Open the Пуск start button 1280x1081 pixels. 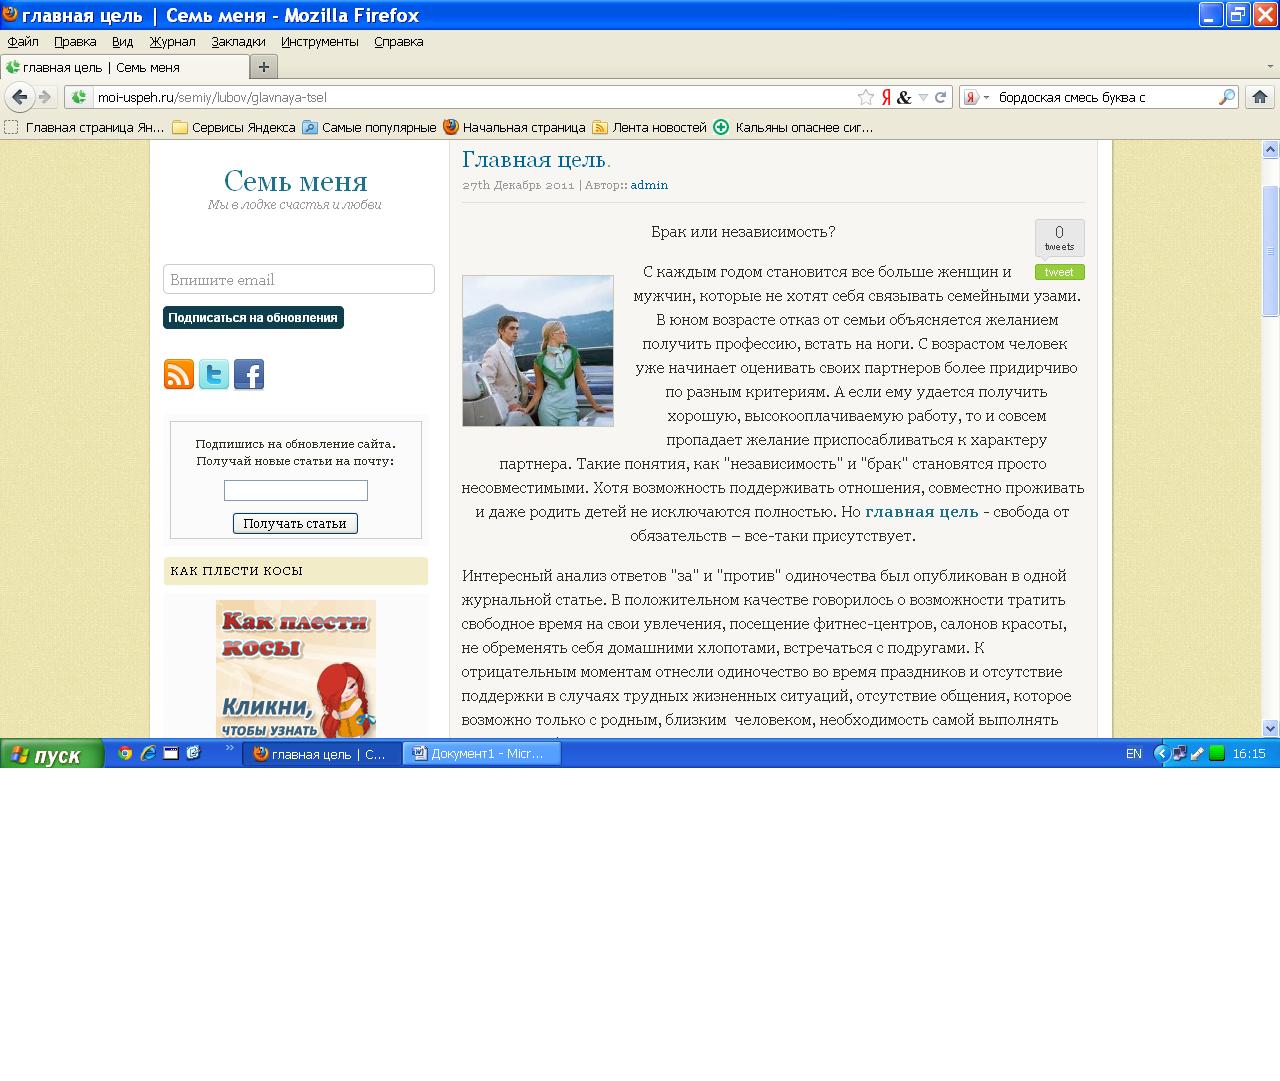pyautogui.click(x=51, y=754)
